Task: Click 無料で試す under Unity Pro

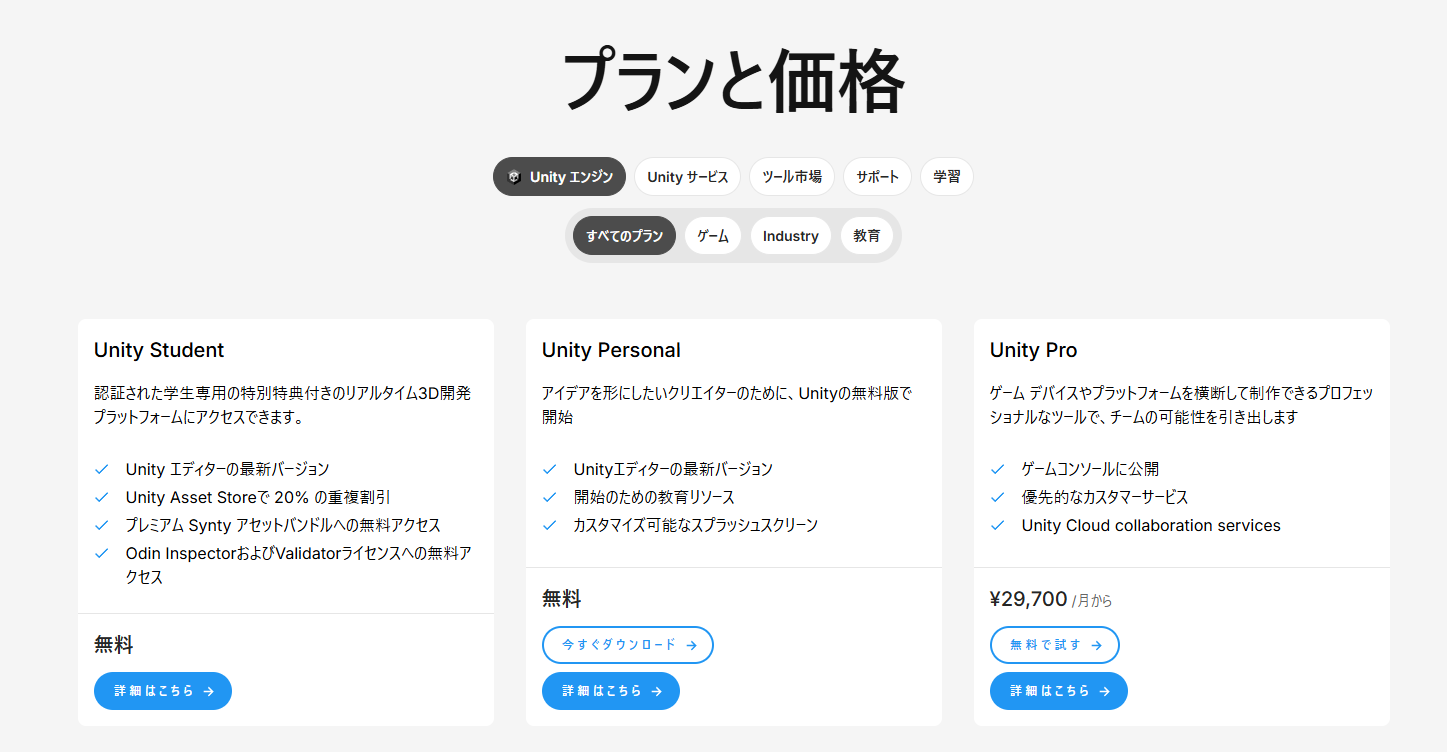Action: [x=1054, y=645]
